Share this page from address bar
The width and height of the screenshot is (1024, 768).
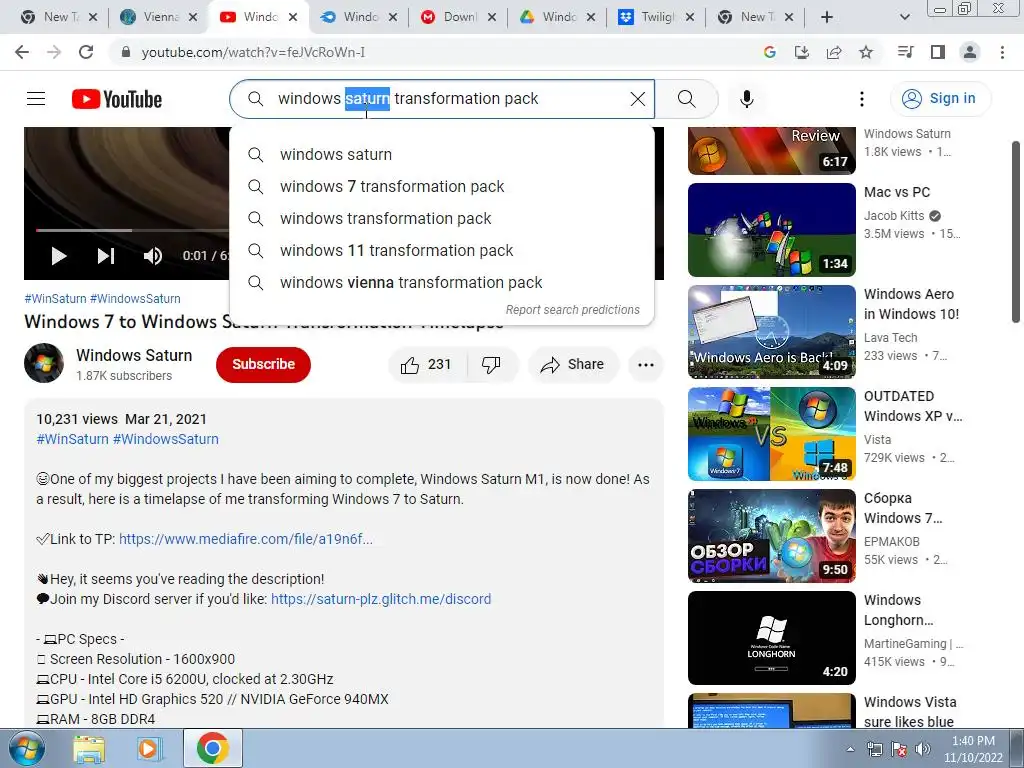pos(834,52)
